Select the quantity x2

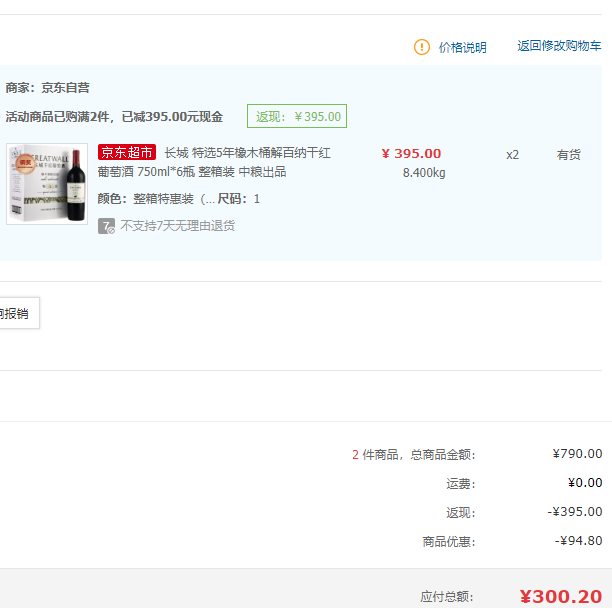pyautogui.click(x=512, y=155)
